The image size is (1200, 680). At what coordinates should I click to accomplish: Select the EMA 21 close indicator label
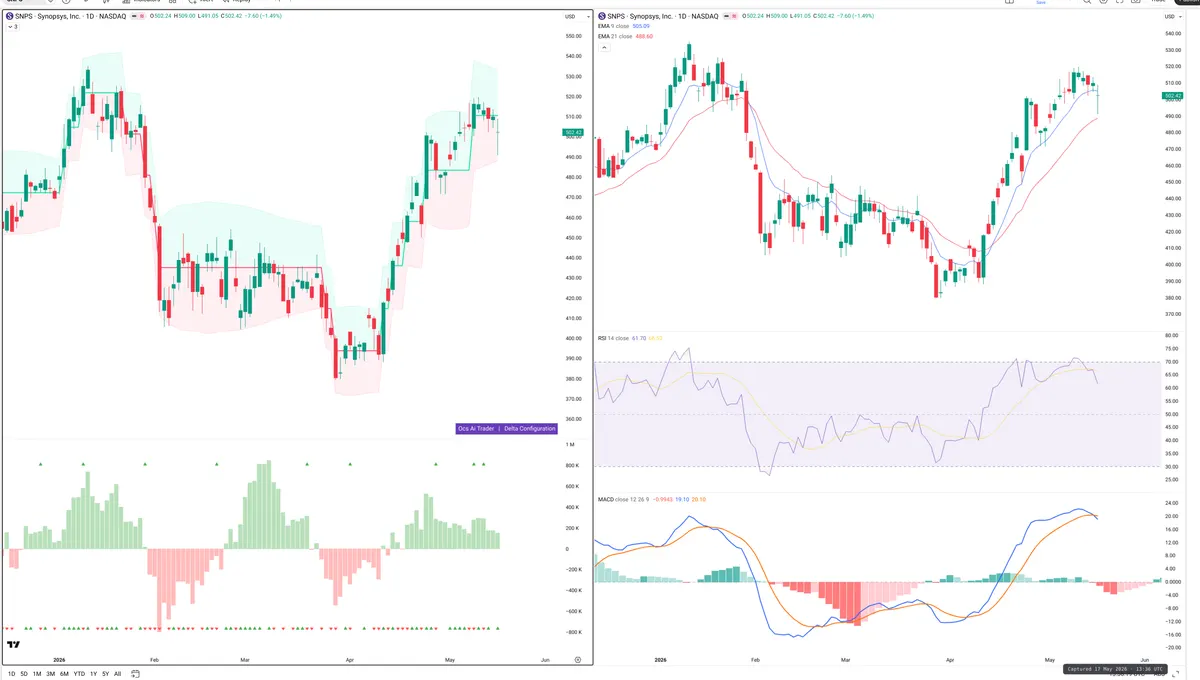(x=615, y=36)
